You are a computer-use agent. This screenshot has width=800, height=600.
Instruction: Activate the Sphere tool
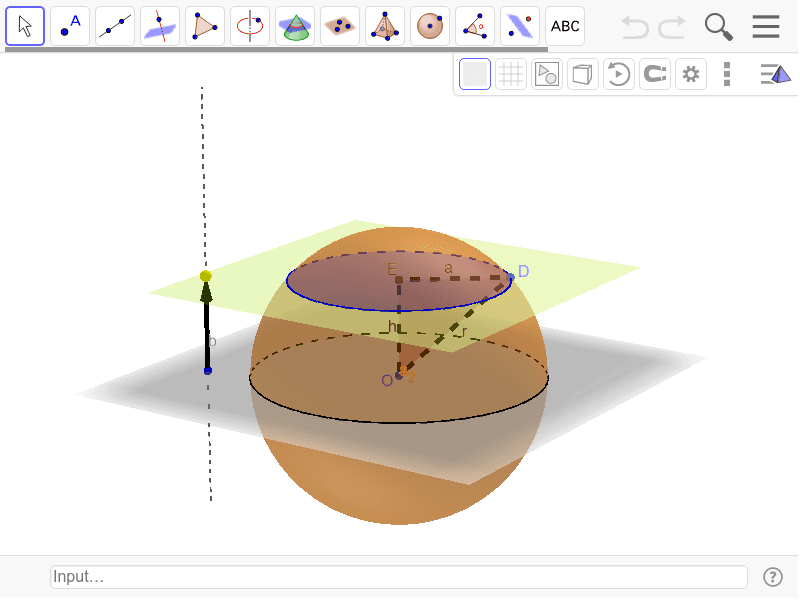(430, 26)
